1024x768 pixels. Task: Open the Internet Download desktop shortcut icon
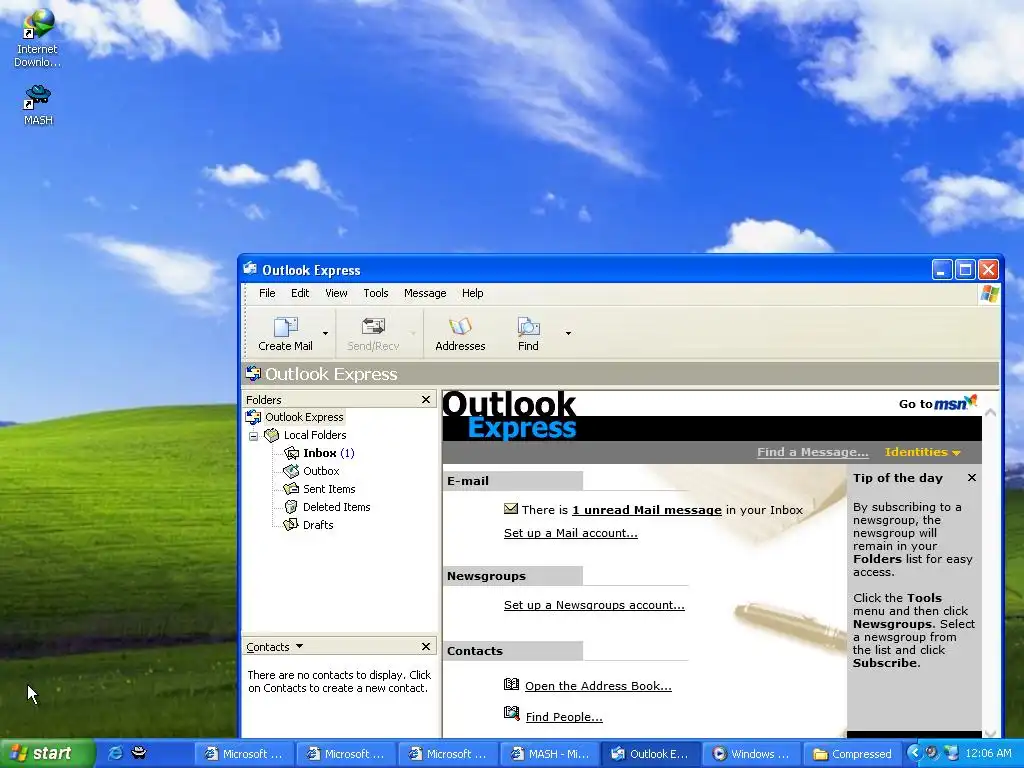pos(37,24)
